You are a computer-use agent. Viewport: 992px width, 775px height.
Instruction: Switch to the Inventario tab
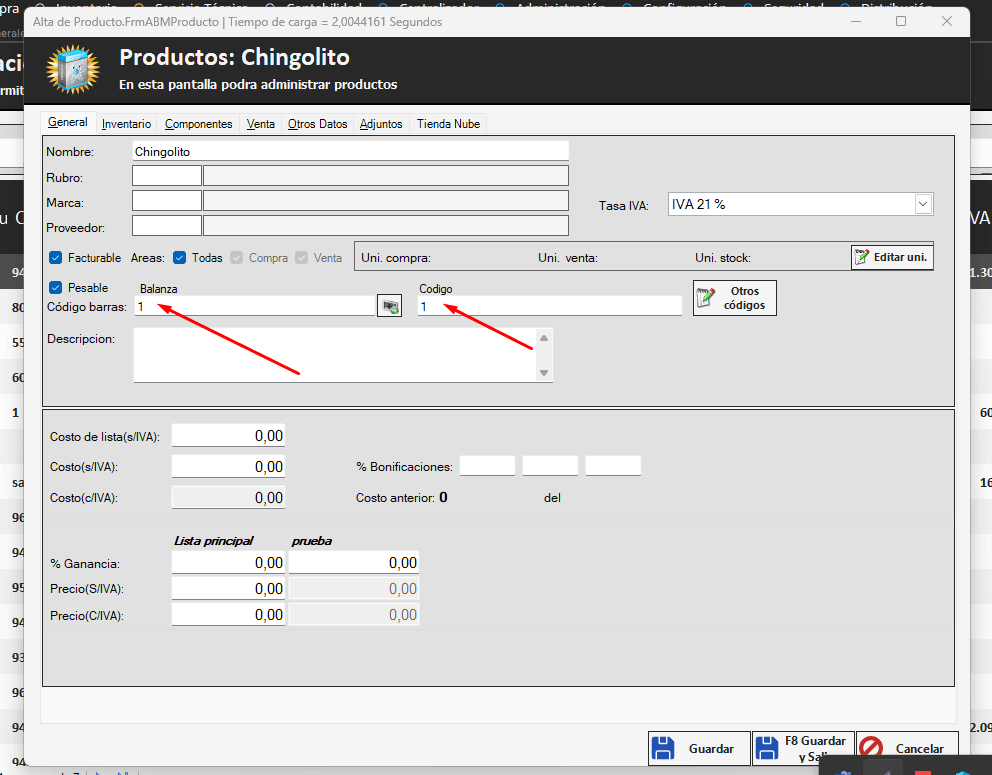pos(126,124)
